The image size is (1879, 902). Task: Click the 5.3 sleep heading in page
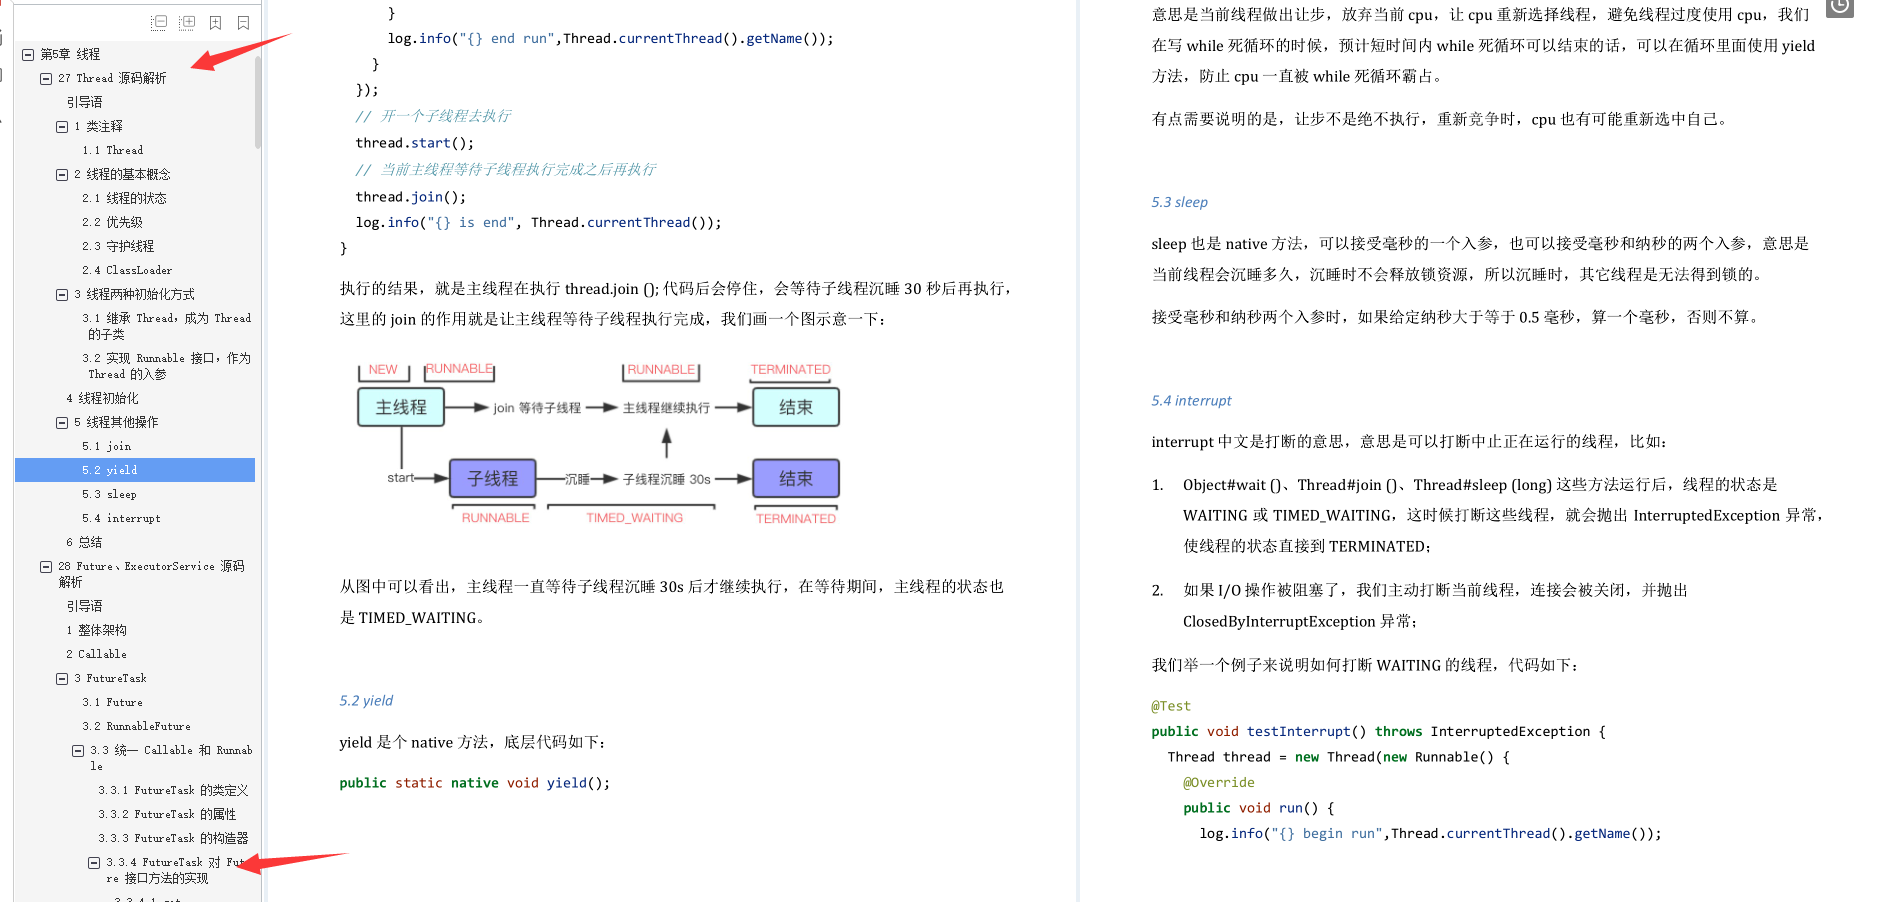(1179, 202)
